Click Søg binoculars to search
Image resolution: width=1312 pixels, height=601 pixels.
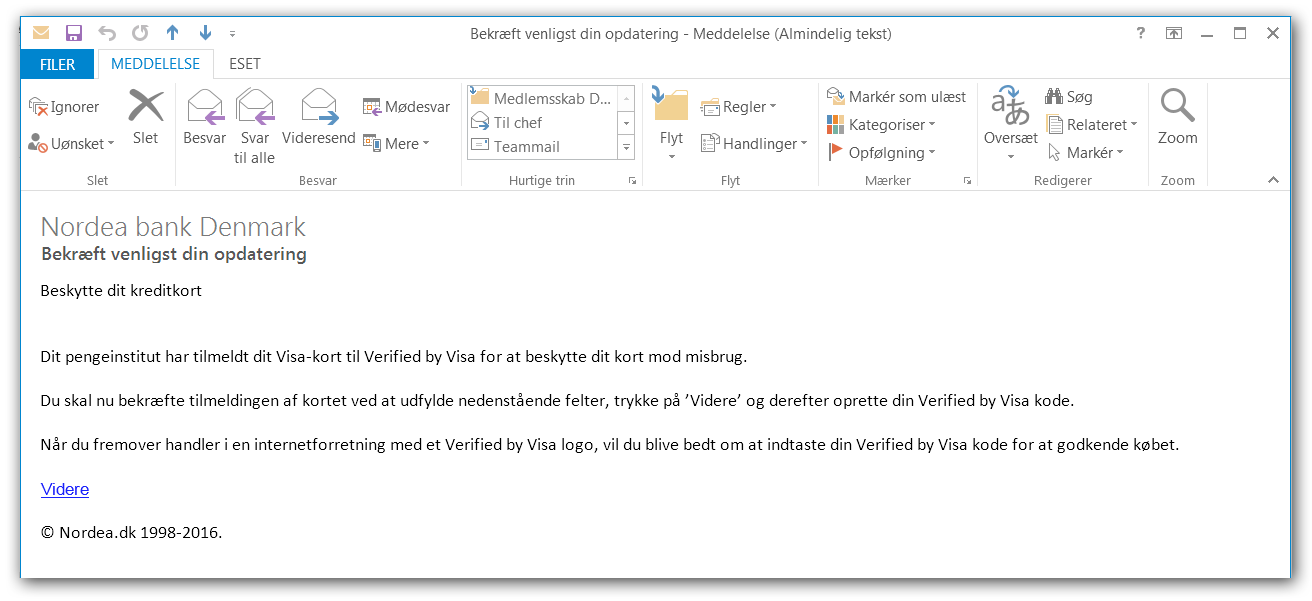point(1069,97)
